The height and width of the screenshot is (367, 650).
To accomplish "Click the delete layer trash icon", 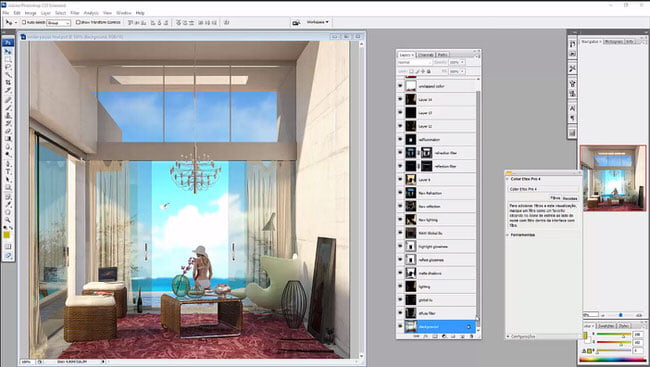I will [x=472, y=336].
